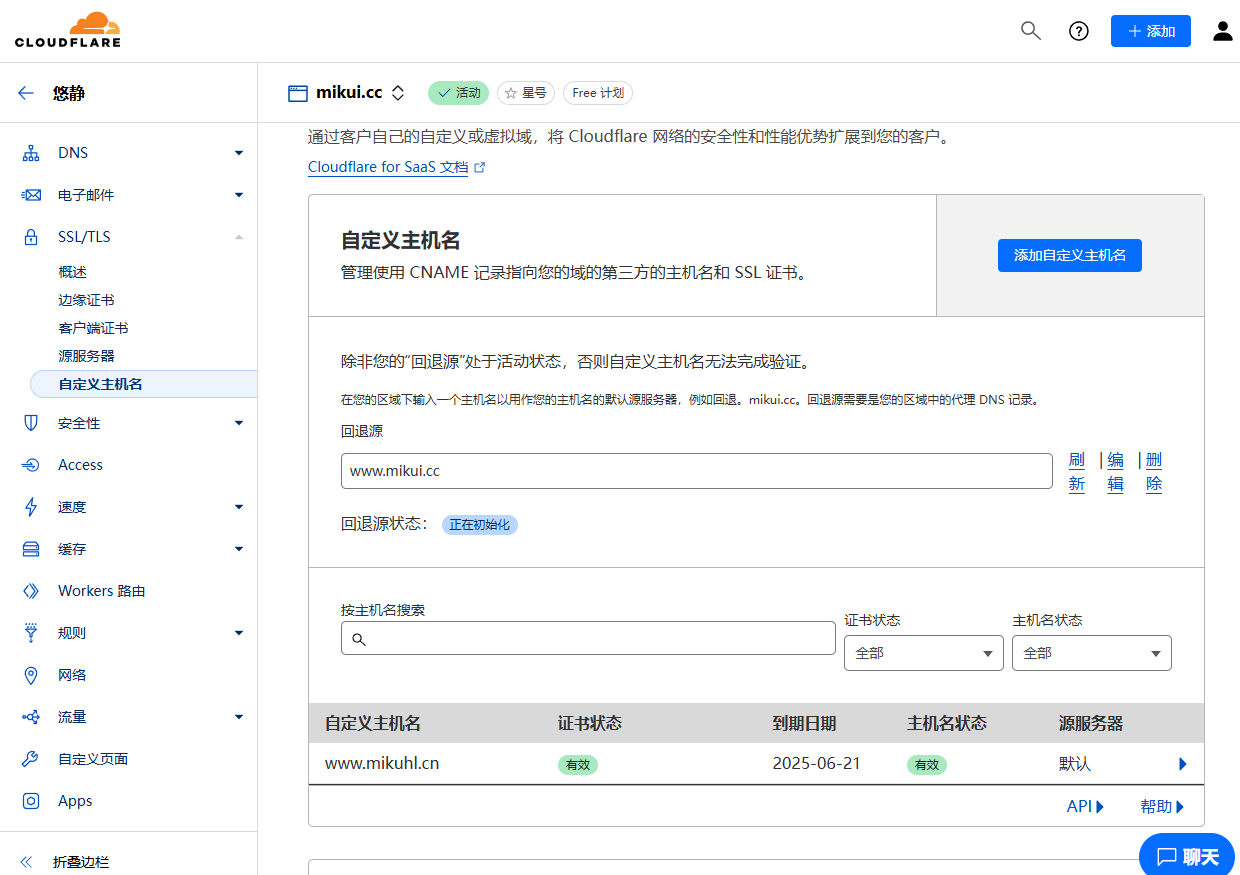
Task: Click the 电子邮件 envelope icon
Action: pyautogui.click(x=31, y=195)
